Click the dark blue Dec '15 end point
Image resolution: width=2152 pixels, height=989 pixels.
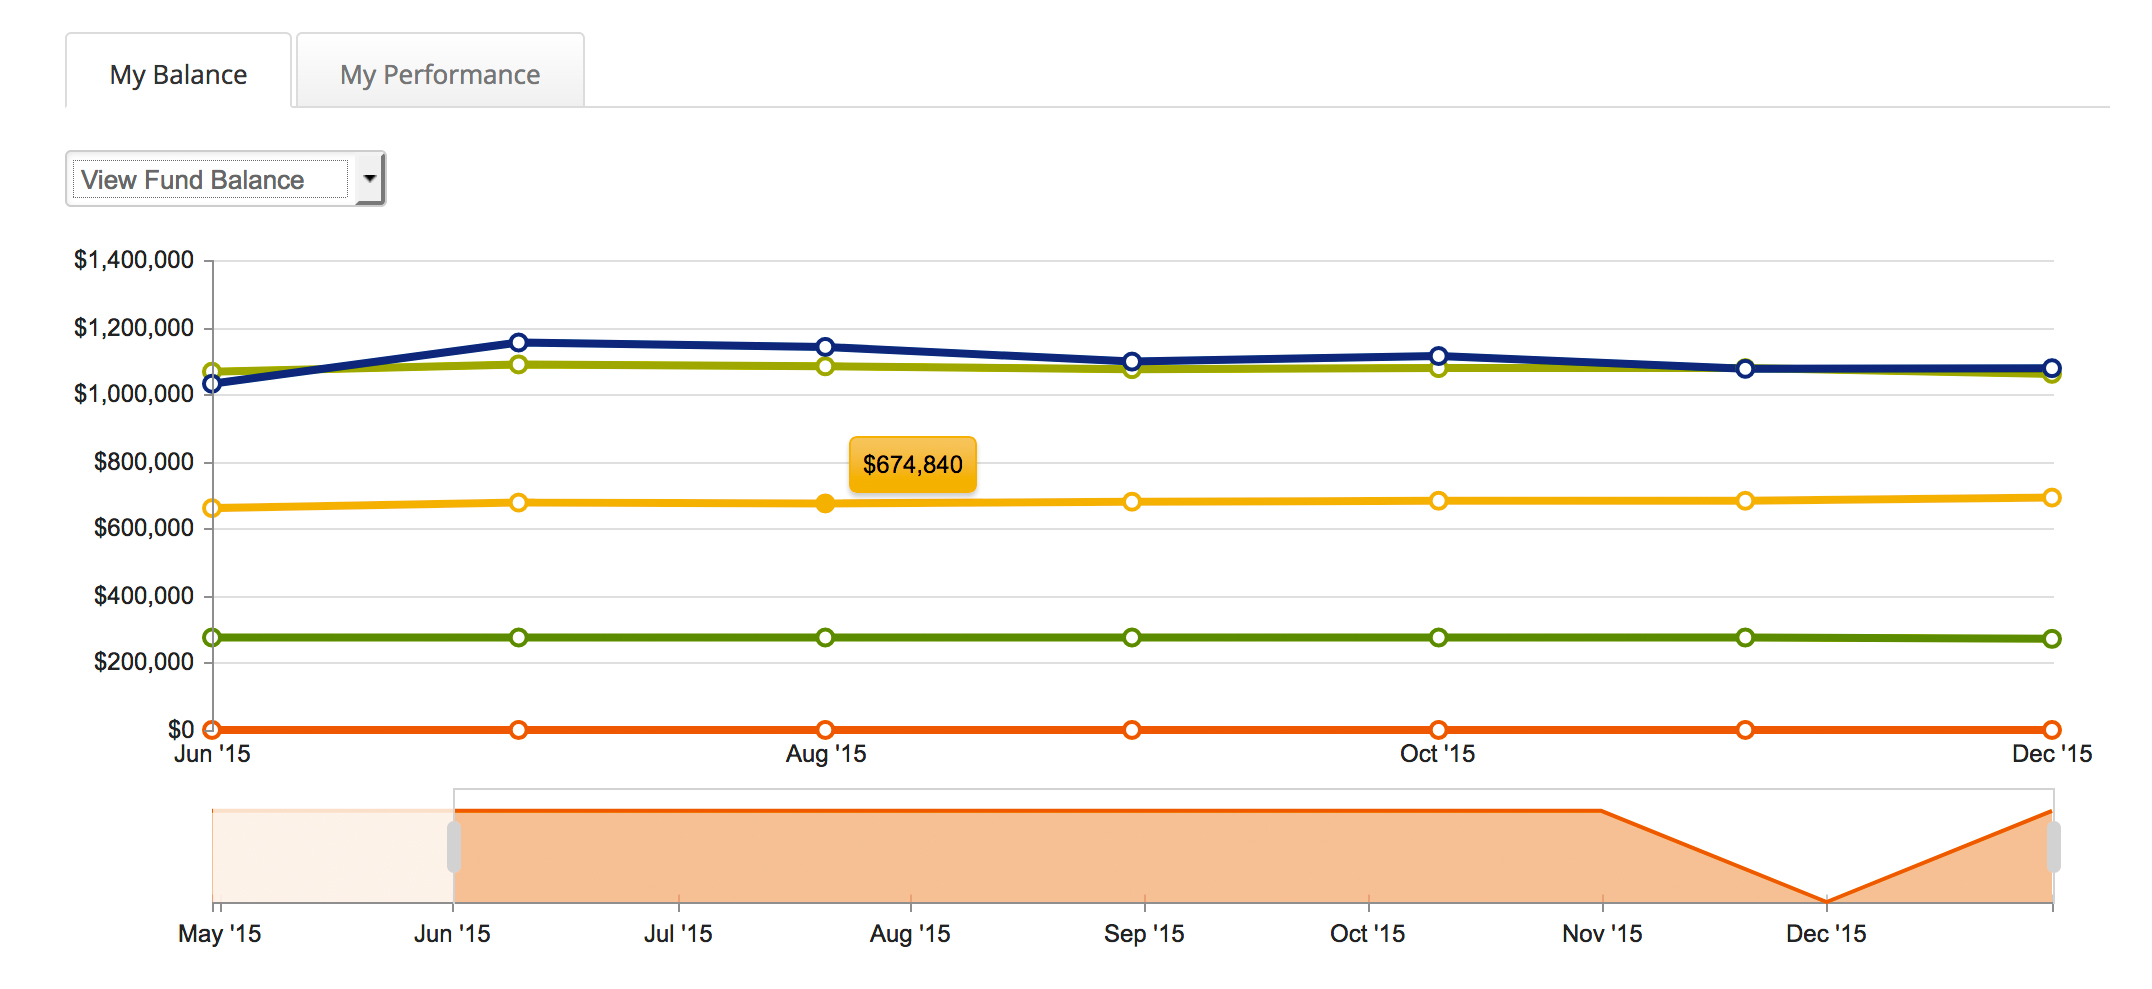tap(2052, 367)
